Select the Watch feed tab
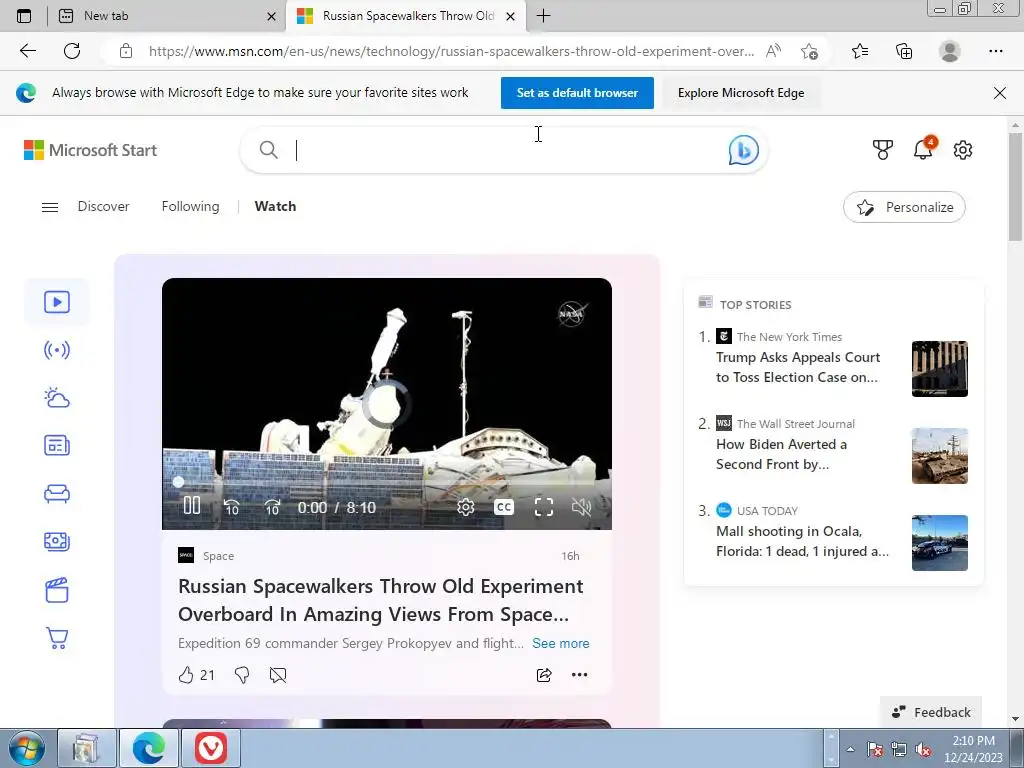 click(x=275, y=206)
